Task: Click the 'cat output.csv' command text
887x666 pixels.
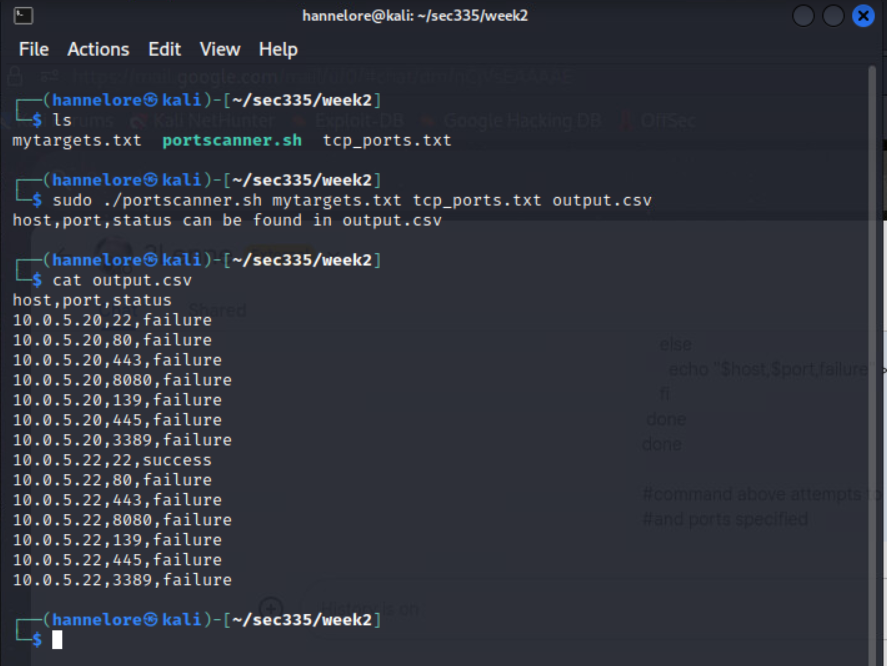Action: click(121, 280)
